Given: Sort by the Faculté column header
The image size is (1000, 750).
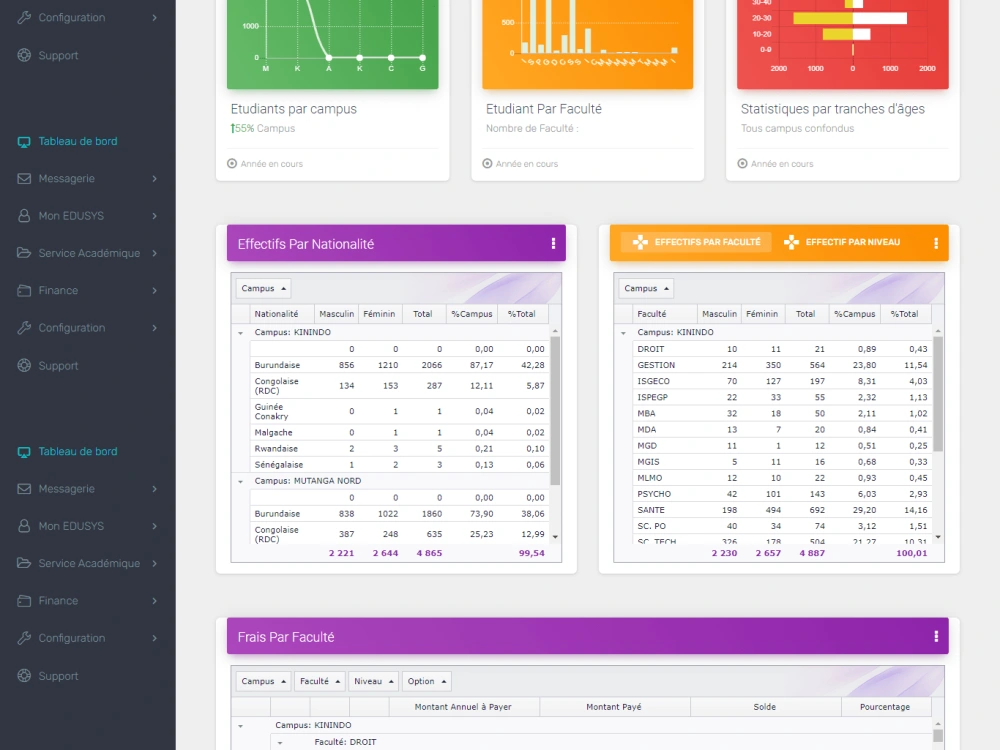Looking at the screenshot, I should 665,314.
